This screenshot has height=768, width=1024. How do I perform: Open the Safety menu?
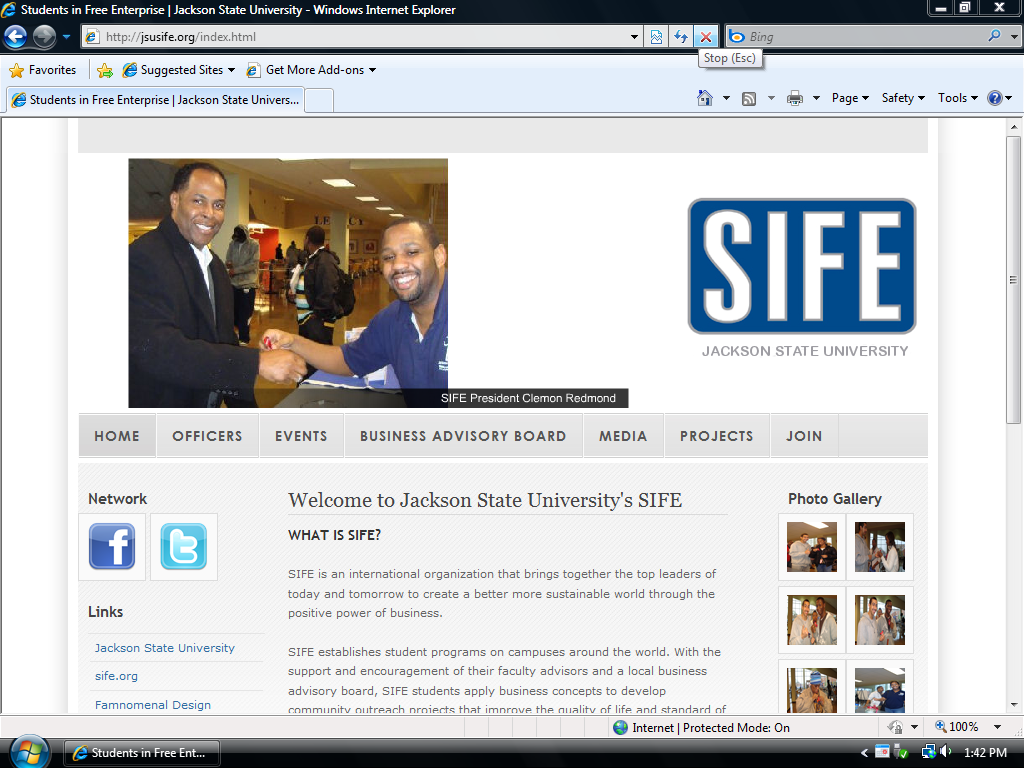click(x=903, y=98)
